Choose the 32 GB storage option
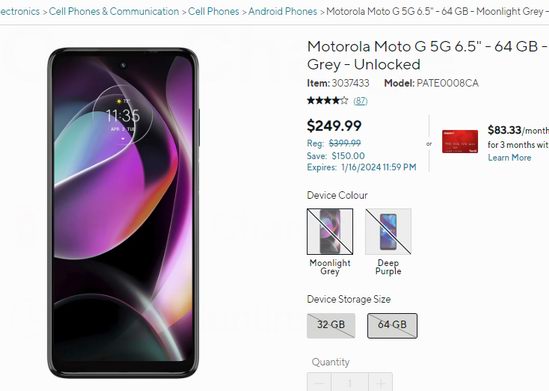This screenshot has height=391, width=549. (331, 326)
